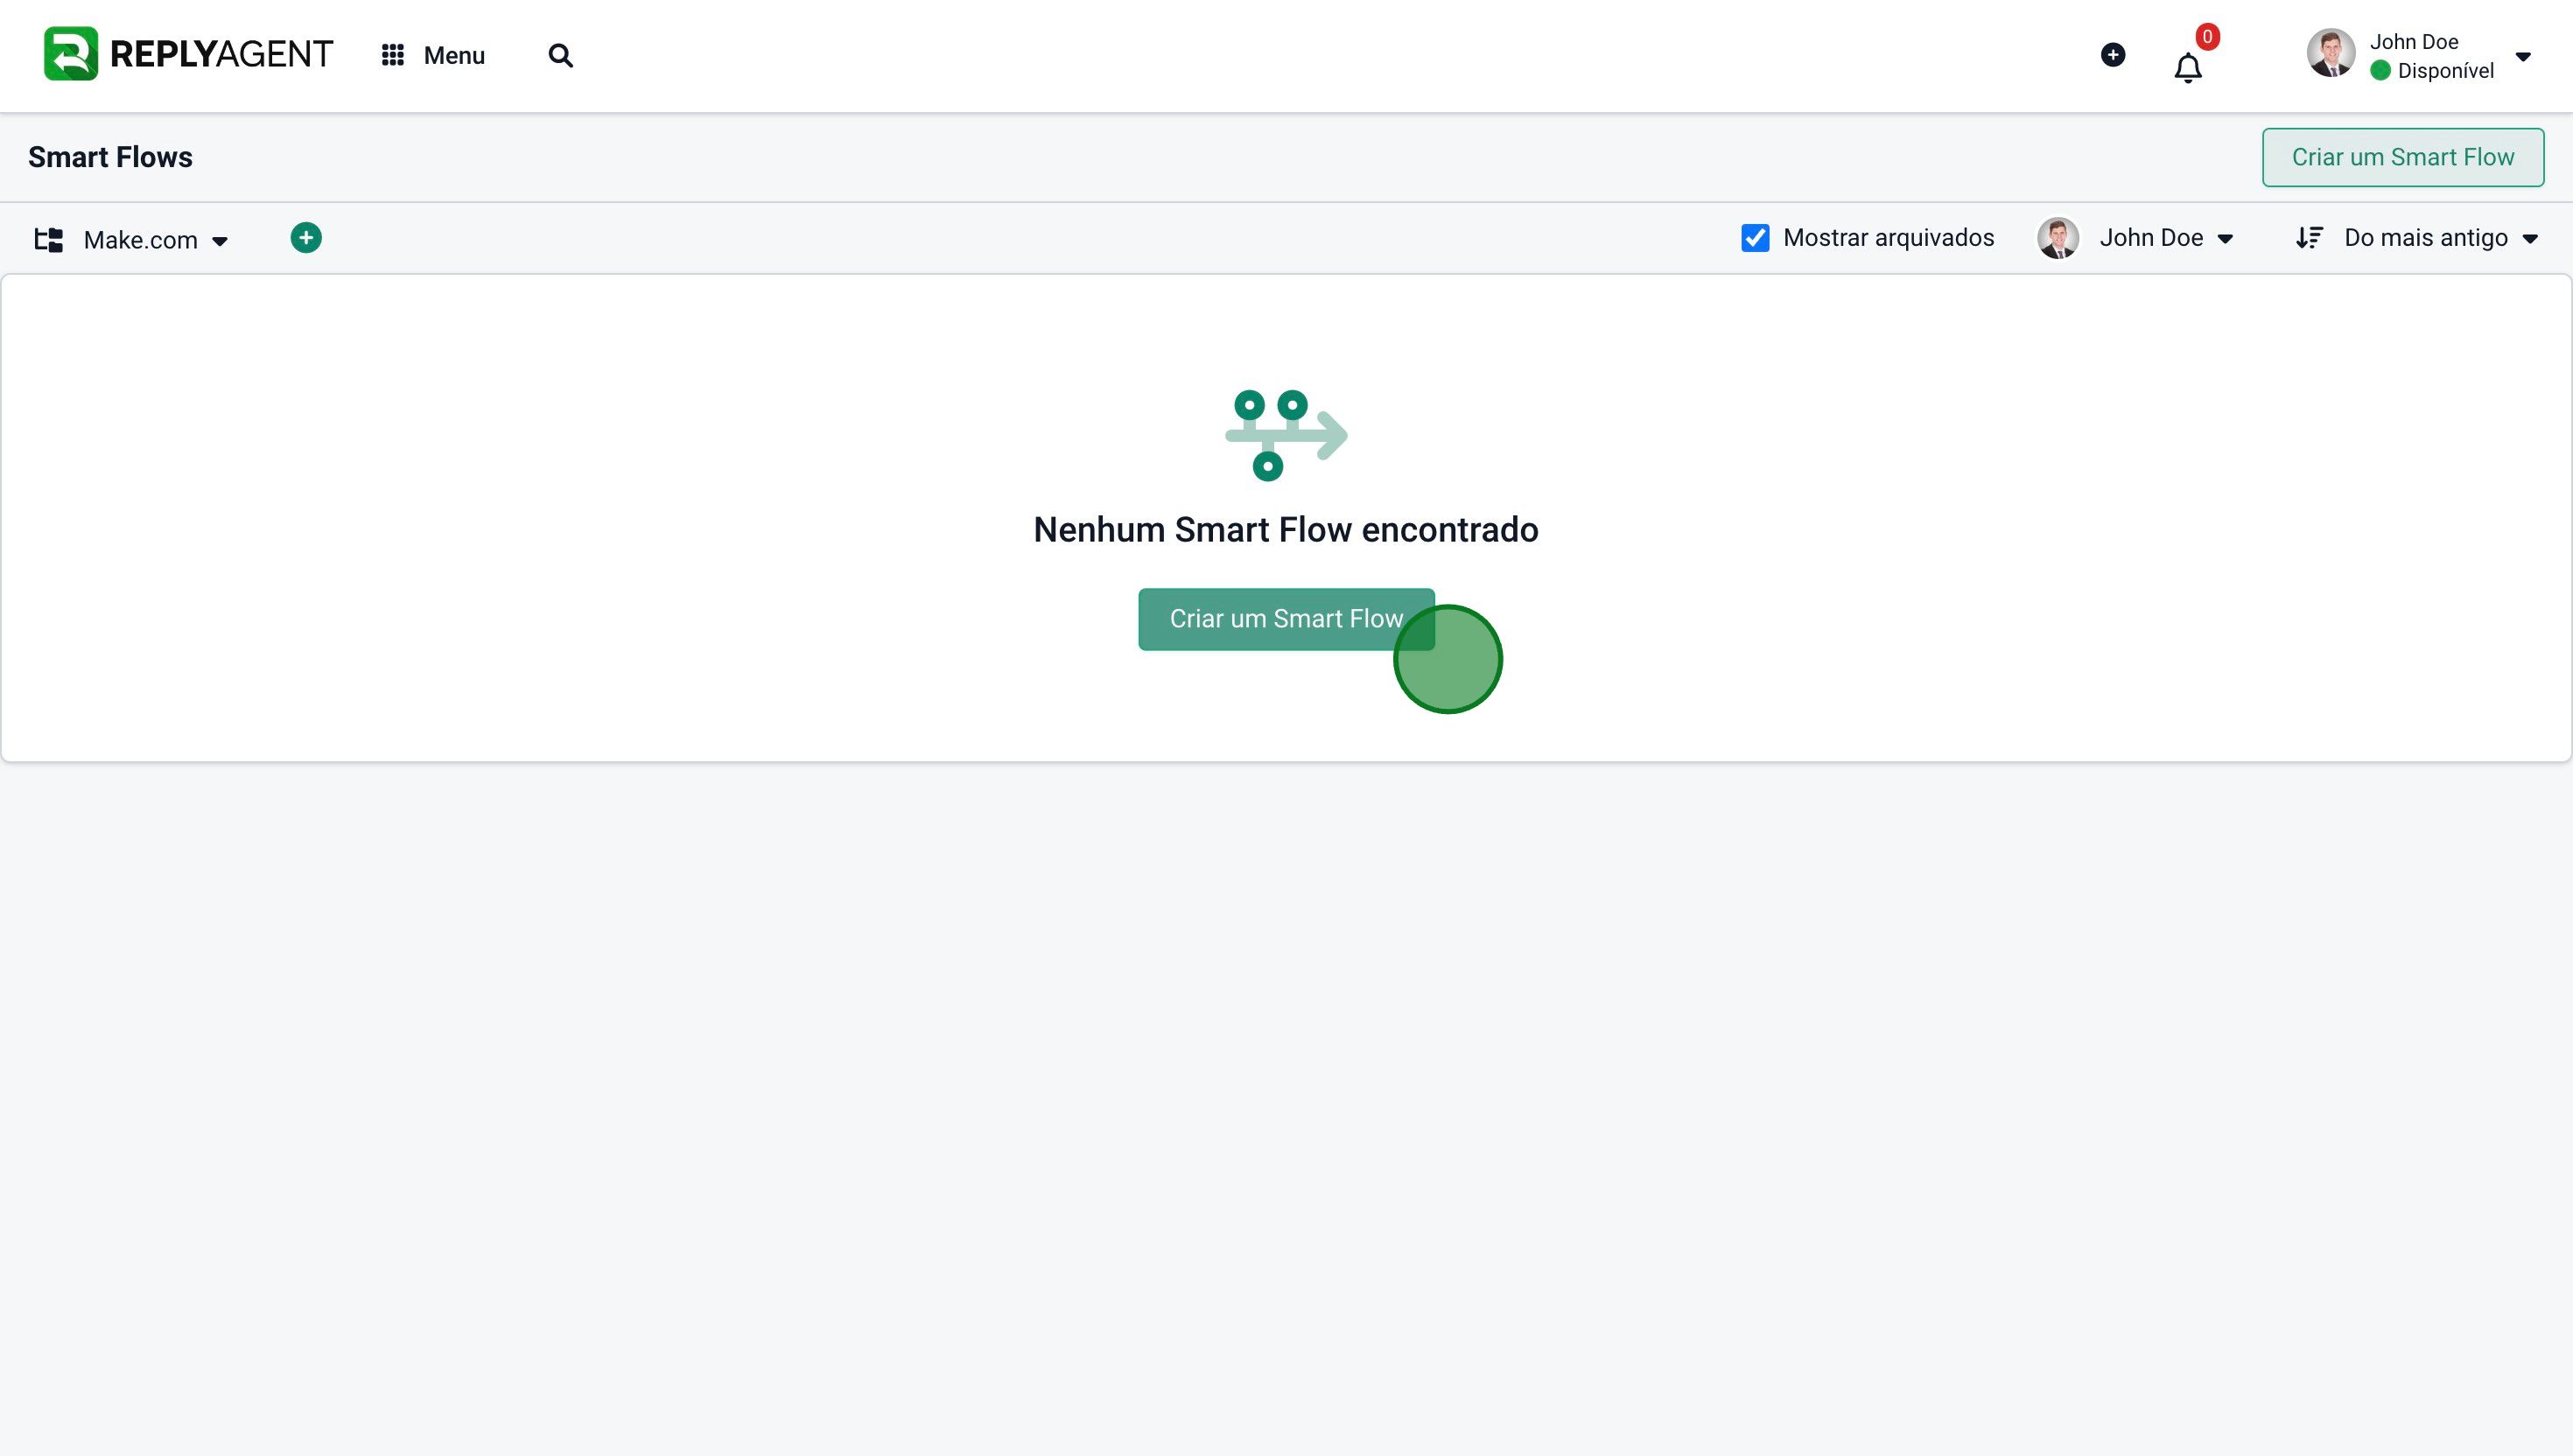
Task: Click the green Disponível status indicator
Action: point(2380,70)
